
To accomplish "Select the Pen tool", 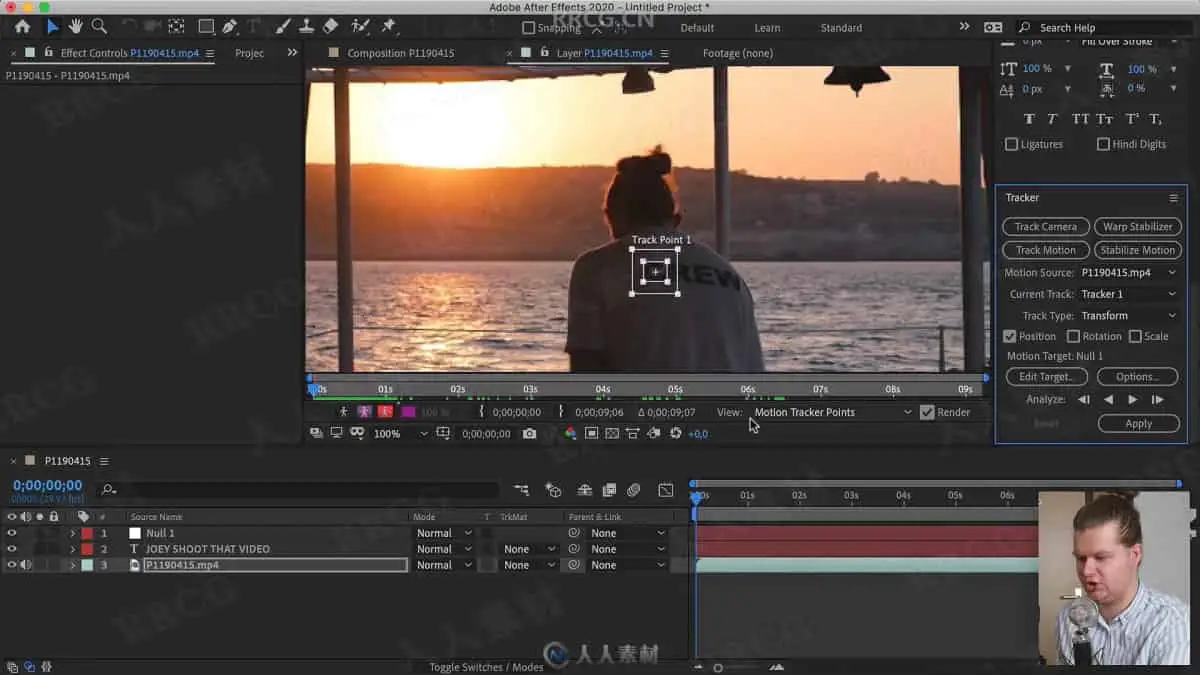I will click(x=230, y=27).
